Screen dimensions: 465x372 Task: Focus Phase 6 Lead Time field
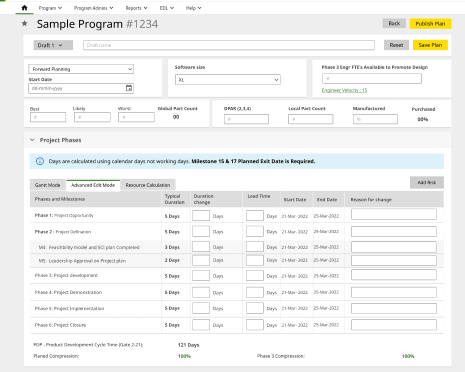pyautogui.click(x=255, y=325)
